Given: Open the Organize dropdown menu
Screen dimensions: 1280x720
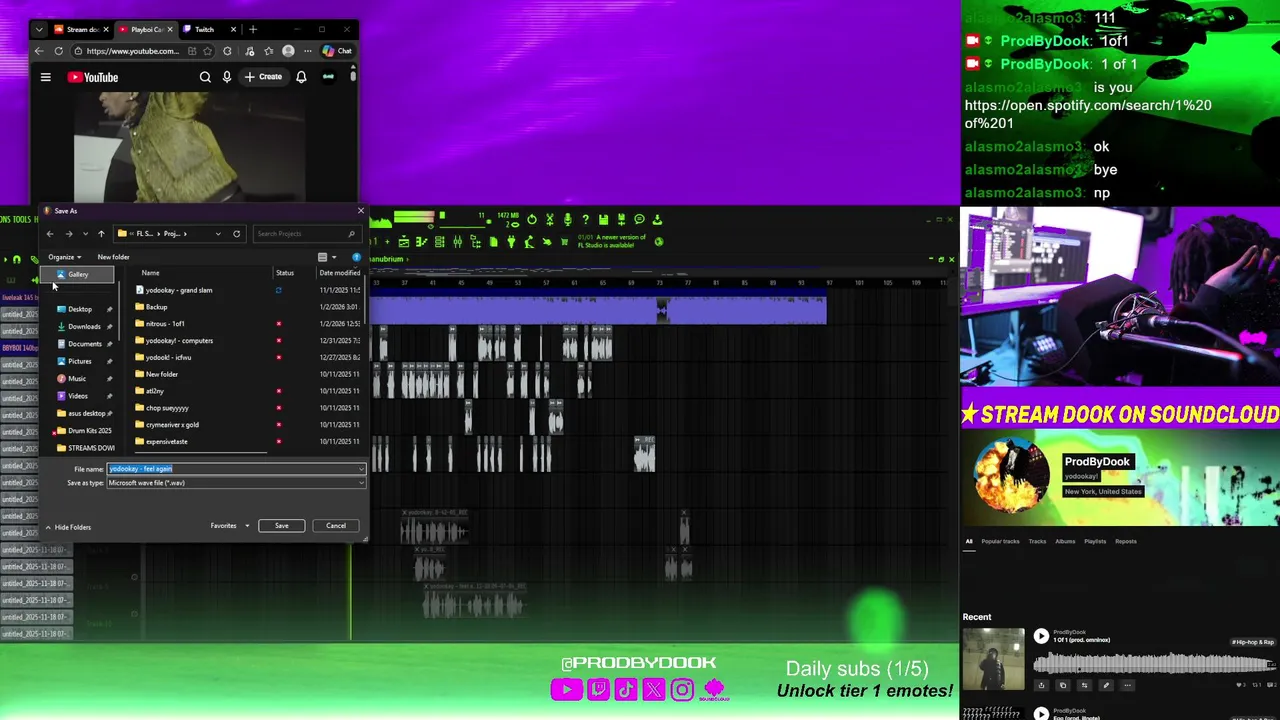Looking at the screenshot, I should pos(65,257).
